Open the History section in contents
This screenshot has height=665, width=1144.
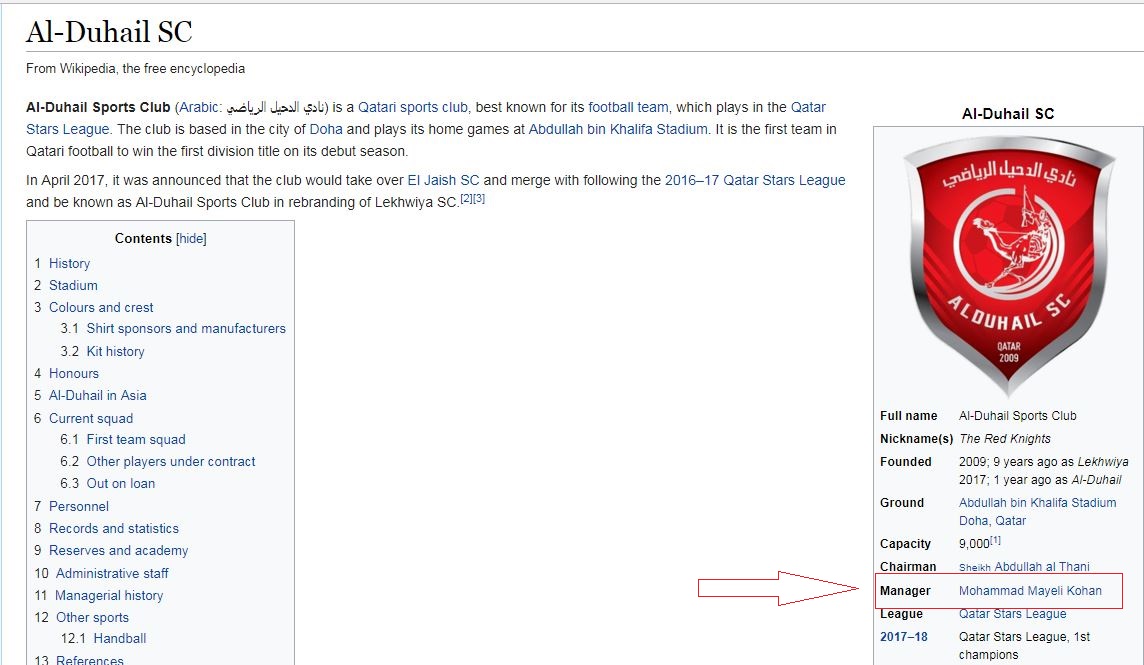pyautogui.click(x=69, y=263)
